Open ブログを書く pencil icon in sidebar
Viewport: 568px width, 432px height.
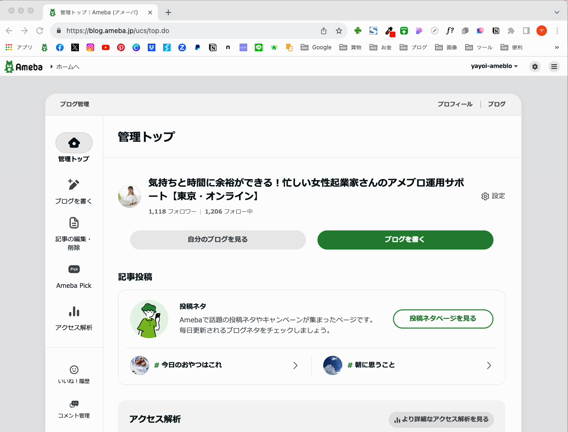[74, 184]
